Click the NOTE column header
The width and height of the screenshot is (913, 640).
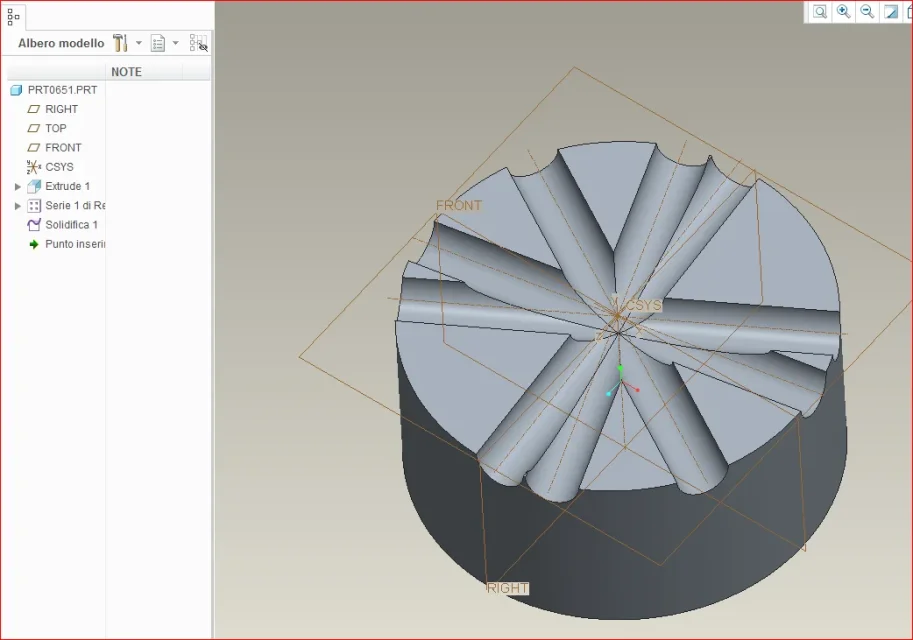126,72
